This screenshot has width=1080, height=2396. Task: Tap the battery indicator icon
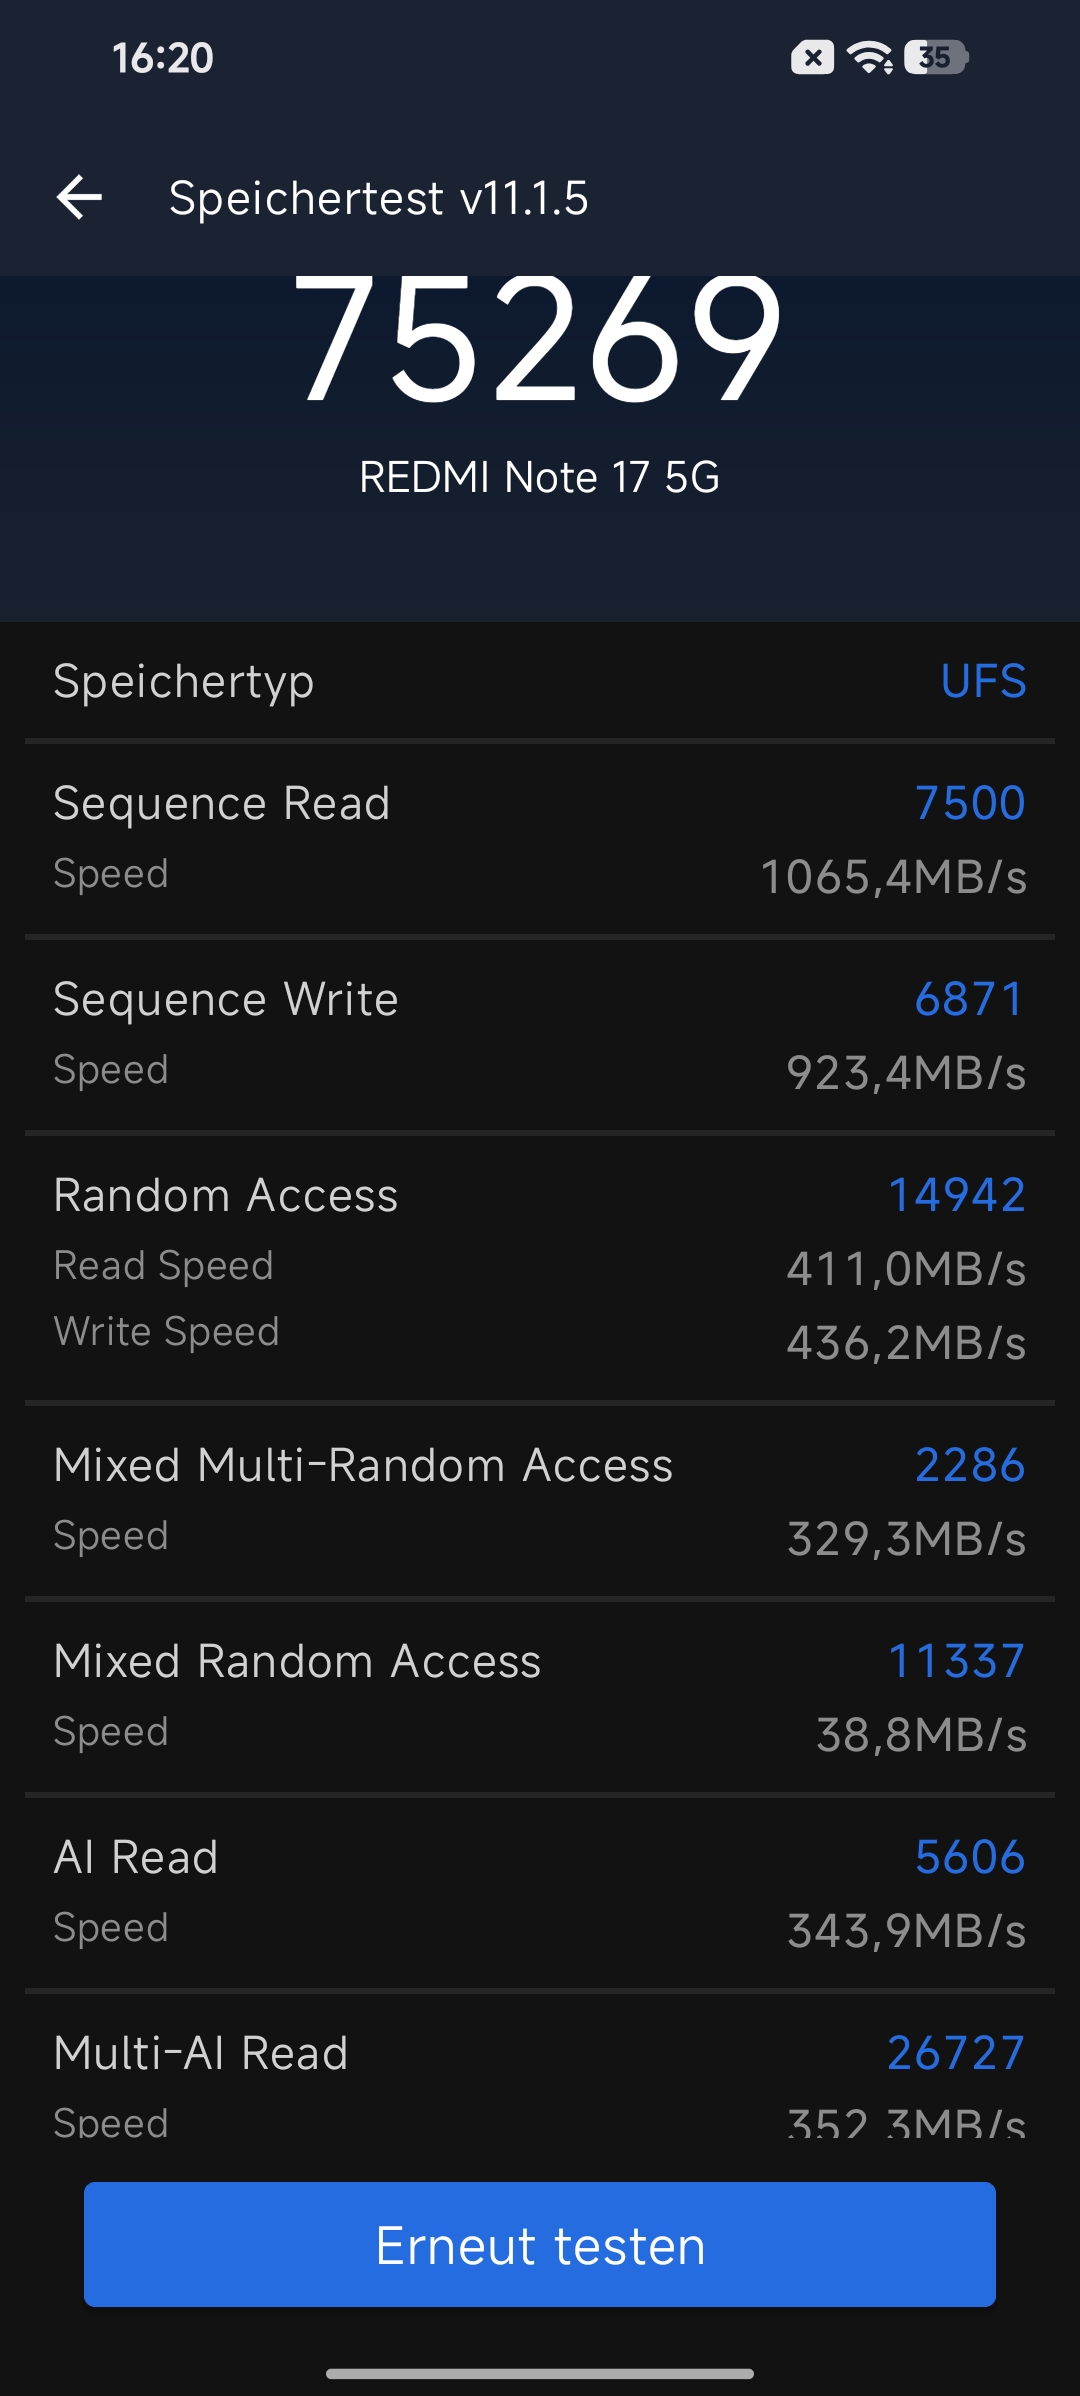[936, 57]
